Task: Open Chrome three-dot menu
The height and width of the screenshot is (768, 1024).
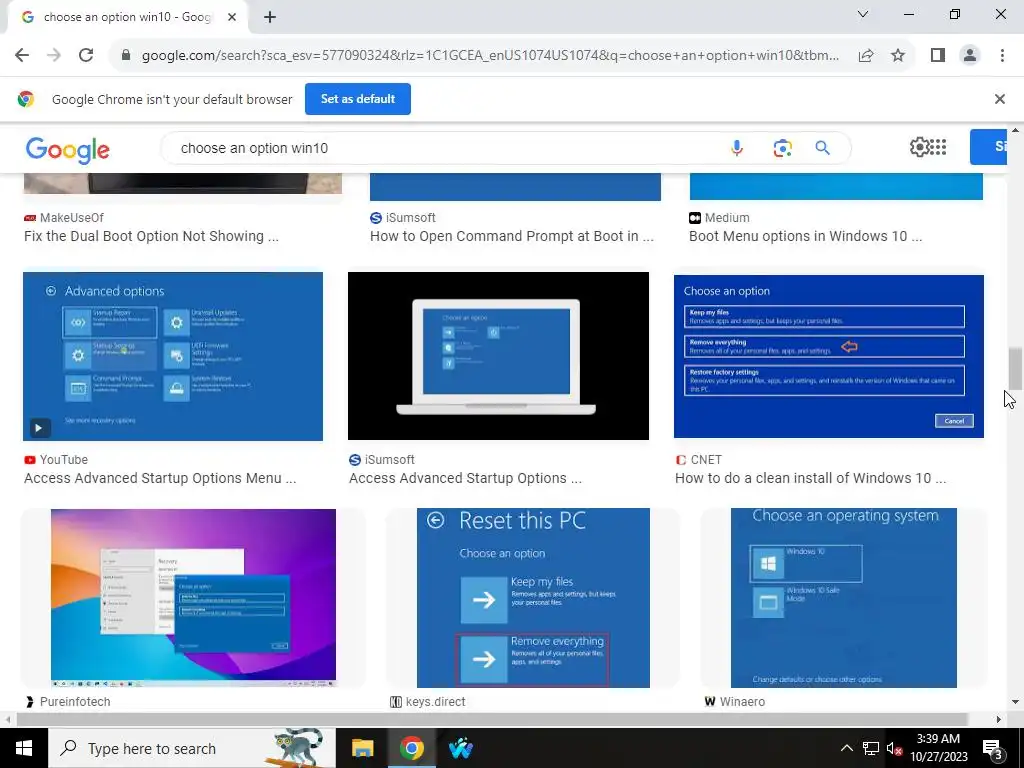Action: pyautogui.click(x=1002, y=56)
